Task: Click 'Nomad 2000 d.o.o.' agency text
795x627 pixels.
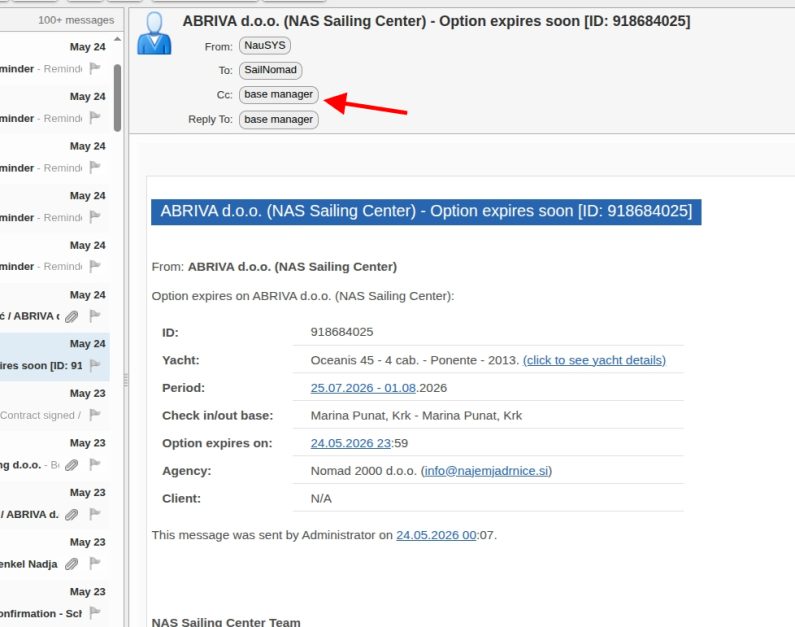Action: tap(364, 471)
